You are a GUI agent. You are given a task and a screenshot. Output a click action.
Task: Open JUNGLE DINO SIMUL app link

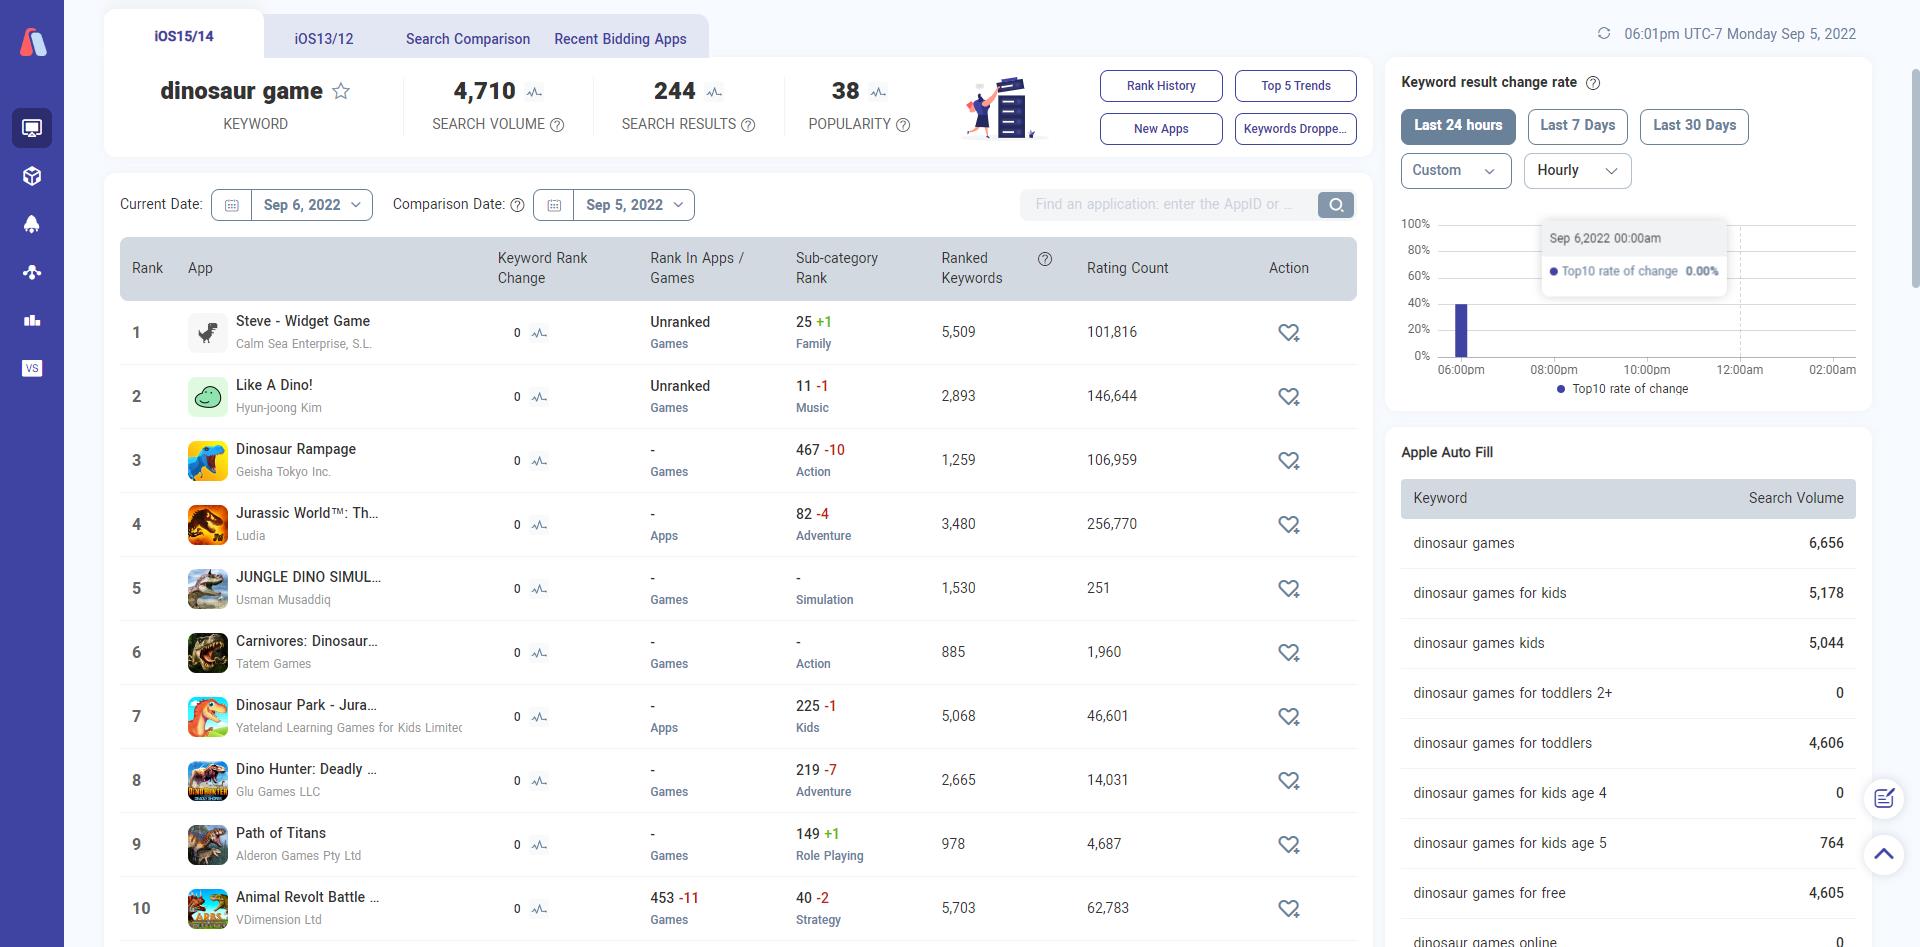308,577
